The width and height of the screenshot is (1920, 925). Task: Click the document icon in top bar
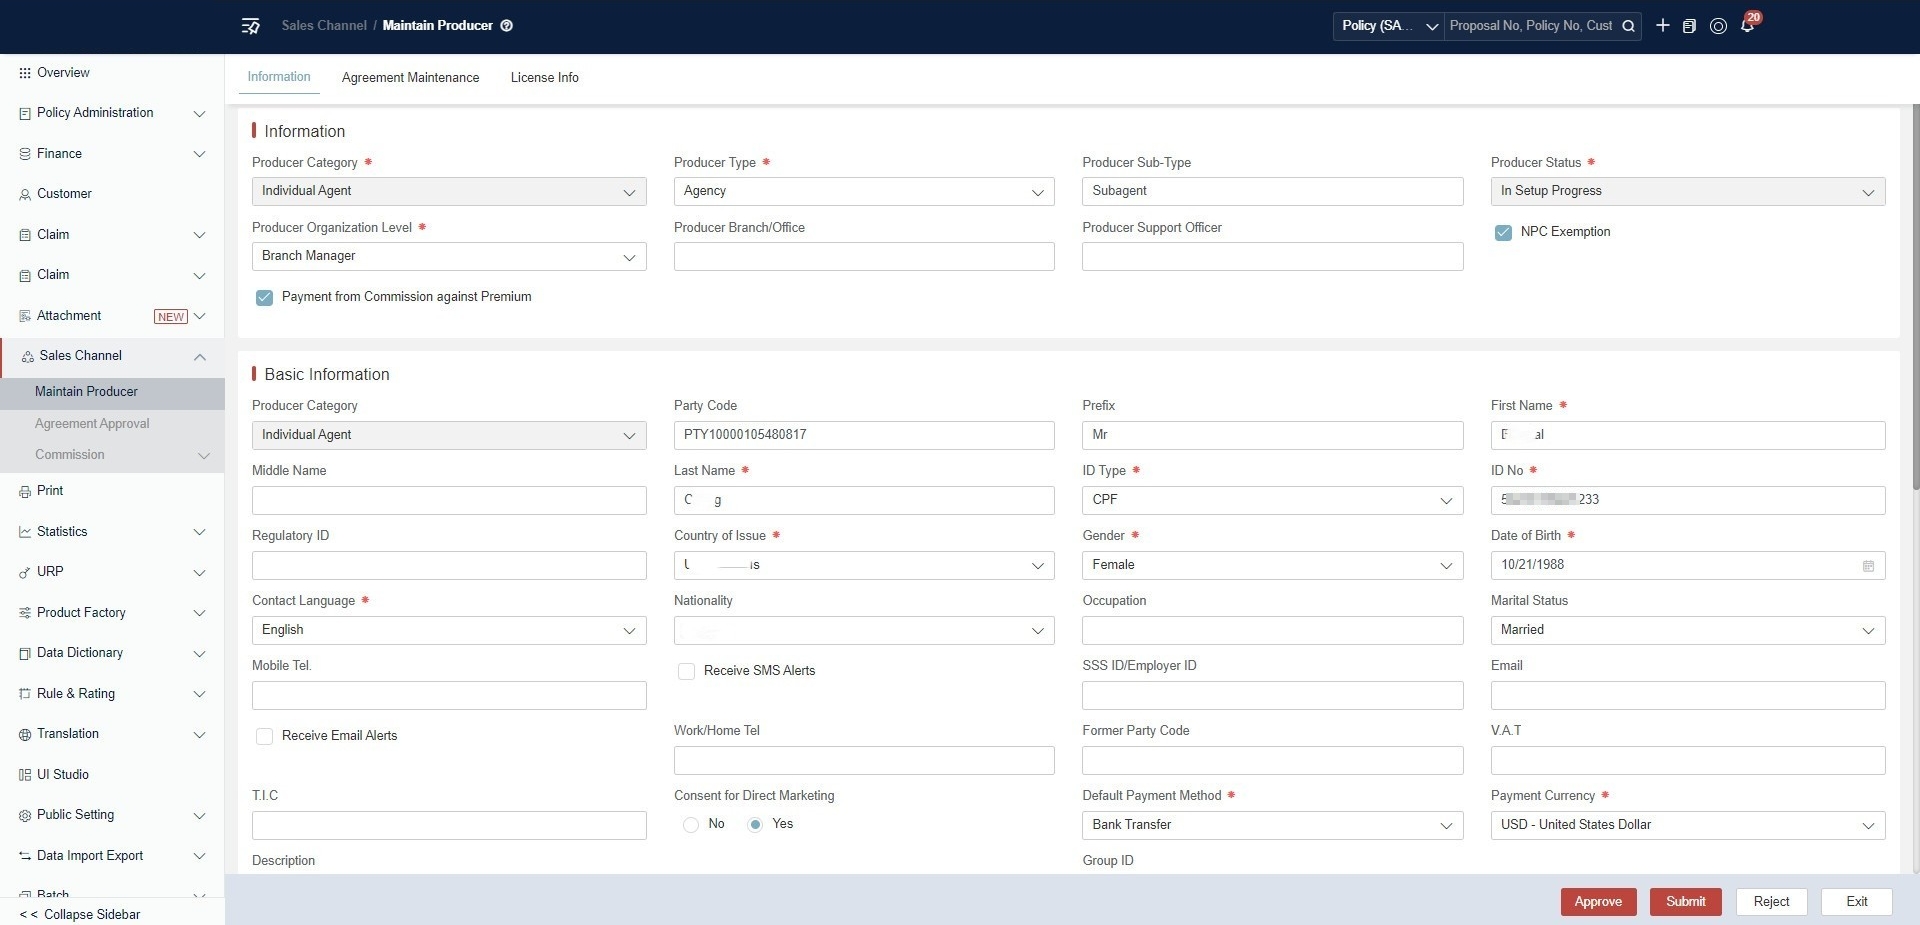click(1689, 26)
